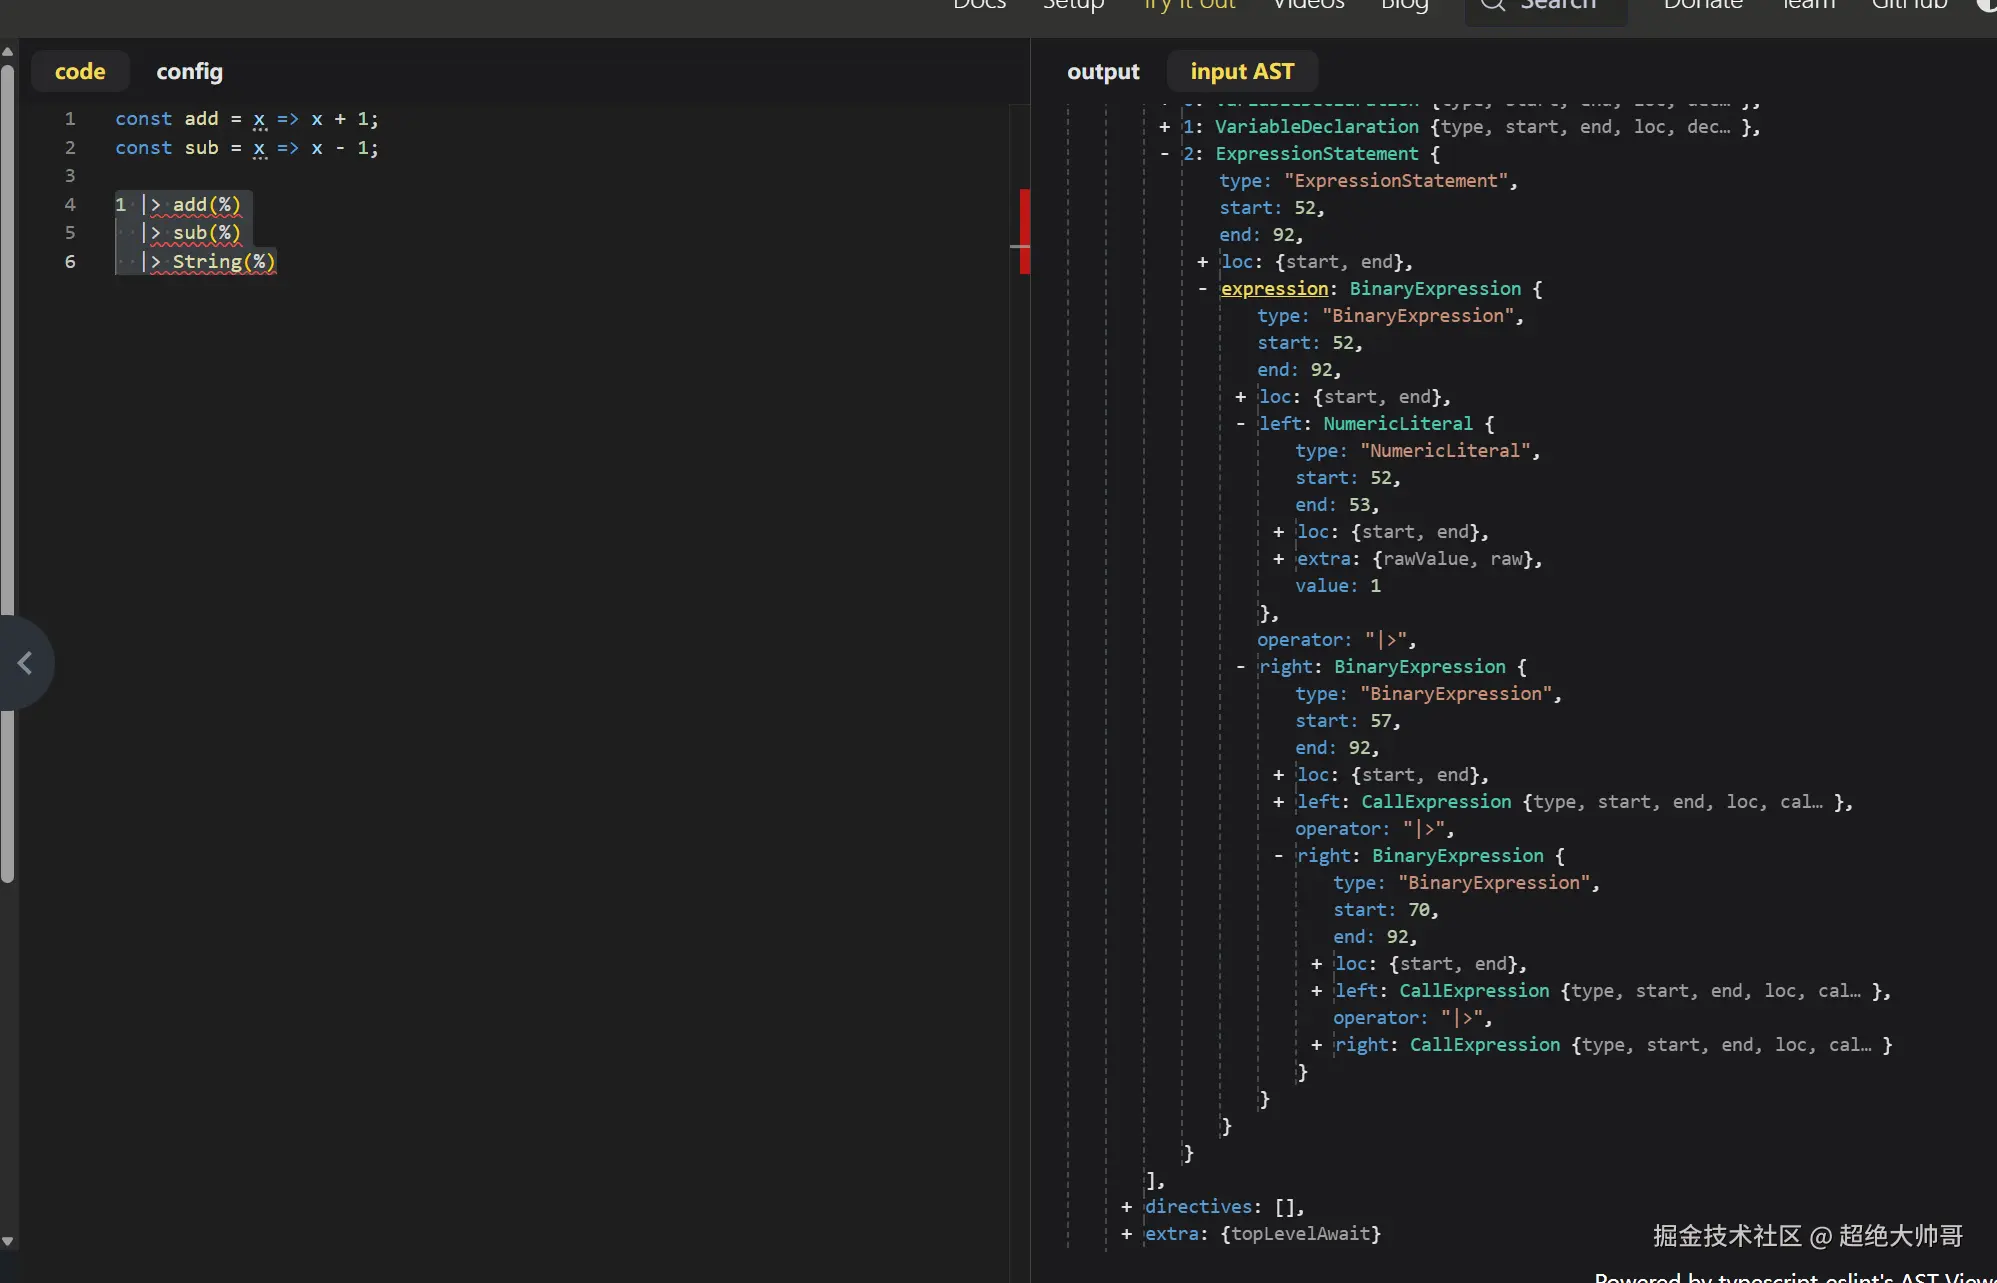Show the output tab

pos(1103,72)
